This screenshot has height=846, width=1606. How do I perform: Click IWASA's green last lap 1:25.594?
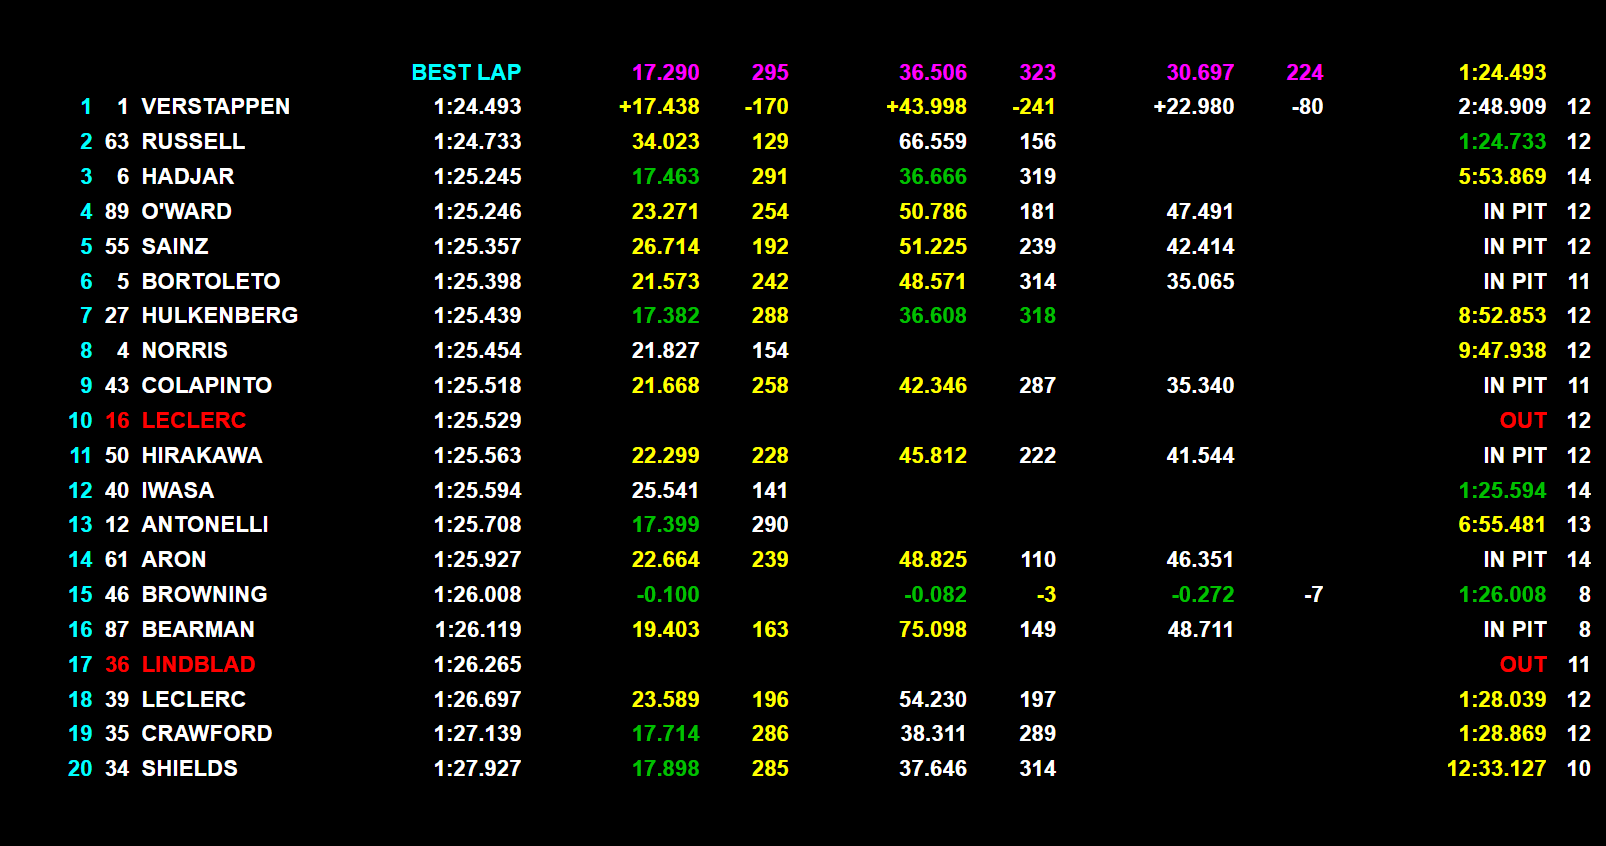coord(1502,491)
